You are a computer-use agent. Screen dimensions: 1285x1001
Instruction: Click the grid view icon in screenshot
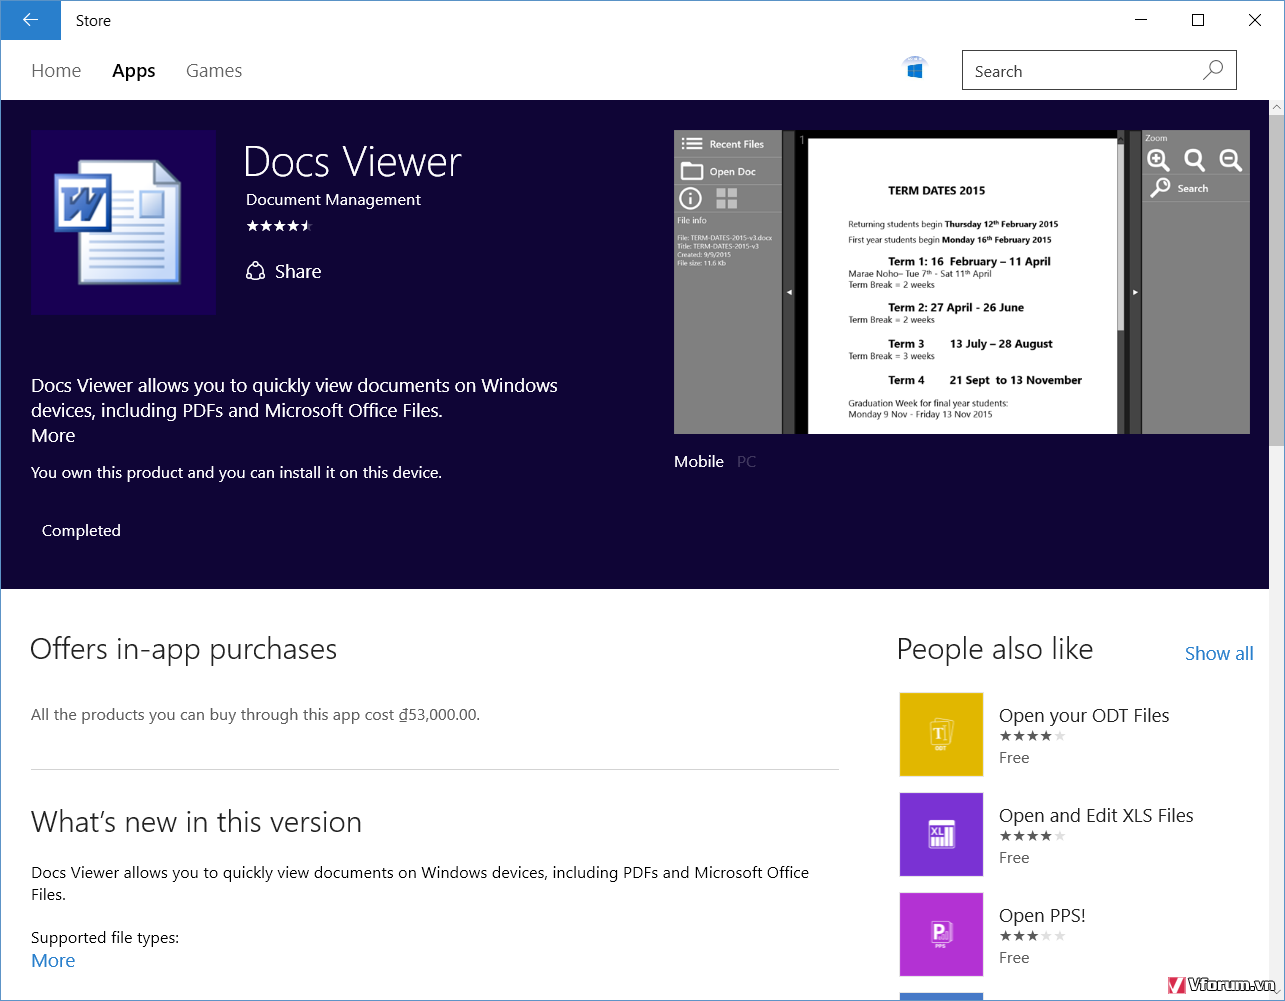[x=726, y=198]
